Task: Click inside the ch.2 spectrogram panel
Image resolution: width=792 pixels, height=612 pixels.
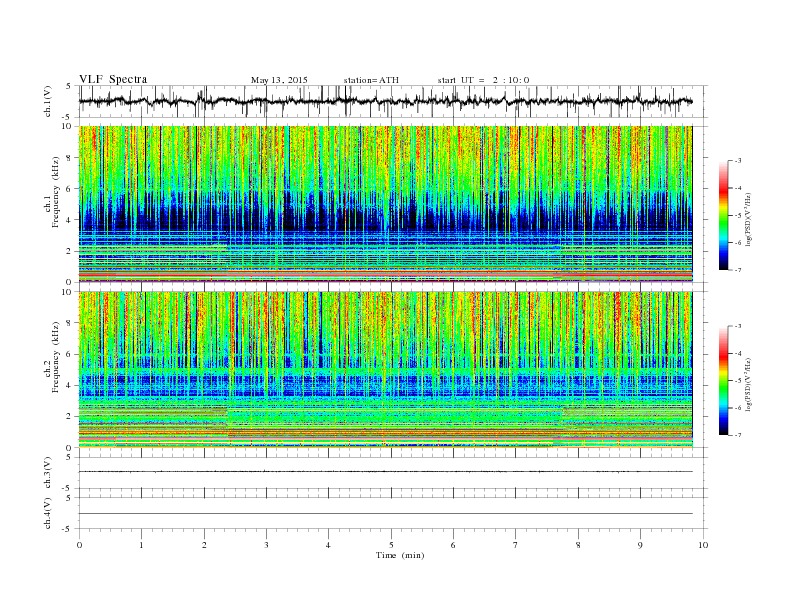Action: 385,369
